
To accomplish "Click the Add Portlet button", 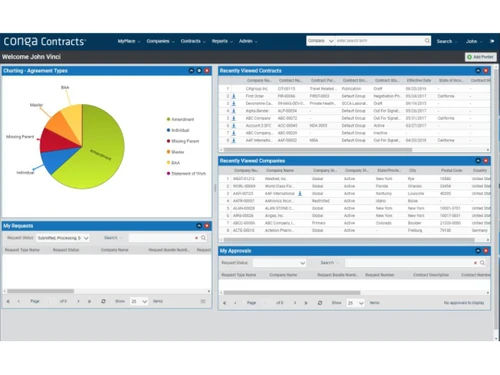I will (x=481, y=57).
